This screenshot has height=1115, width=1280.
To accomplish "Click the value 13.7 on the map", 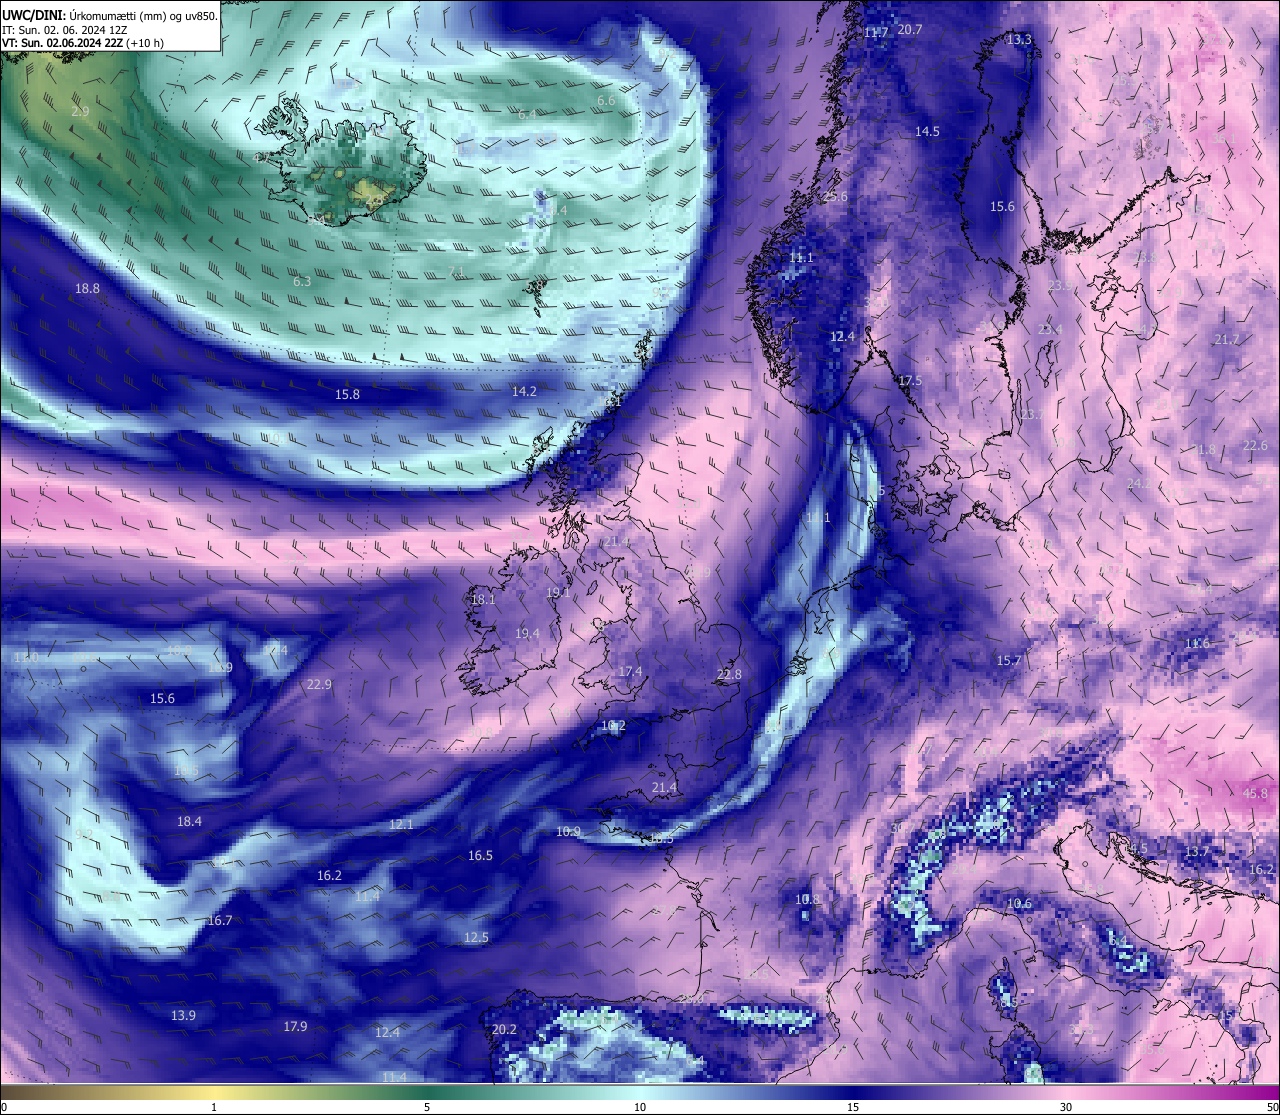I will point(1197,852).
